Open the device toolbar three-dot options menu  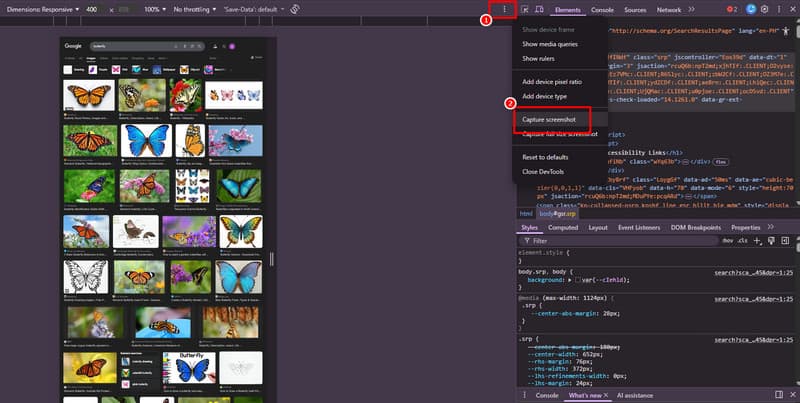[x=505, y=9]
